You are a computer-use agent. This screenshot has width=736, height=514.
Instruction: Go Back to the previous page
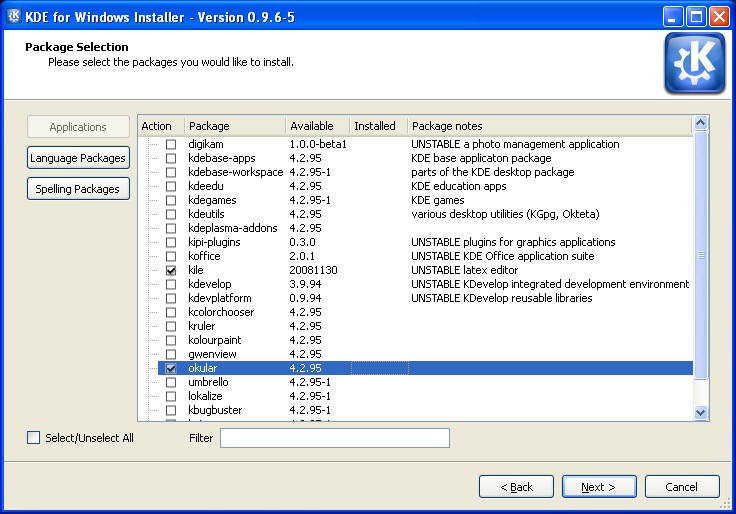[x=516, y=487]
